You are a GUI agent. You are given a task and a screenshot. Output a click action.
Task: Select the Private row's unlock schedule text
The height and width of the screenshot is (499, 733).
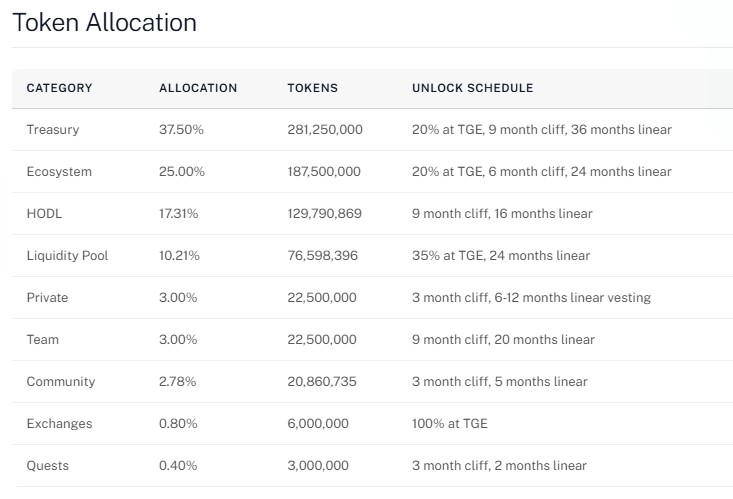[x=531, y=298]
